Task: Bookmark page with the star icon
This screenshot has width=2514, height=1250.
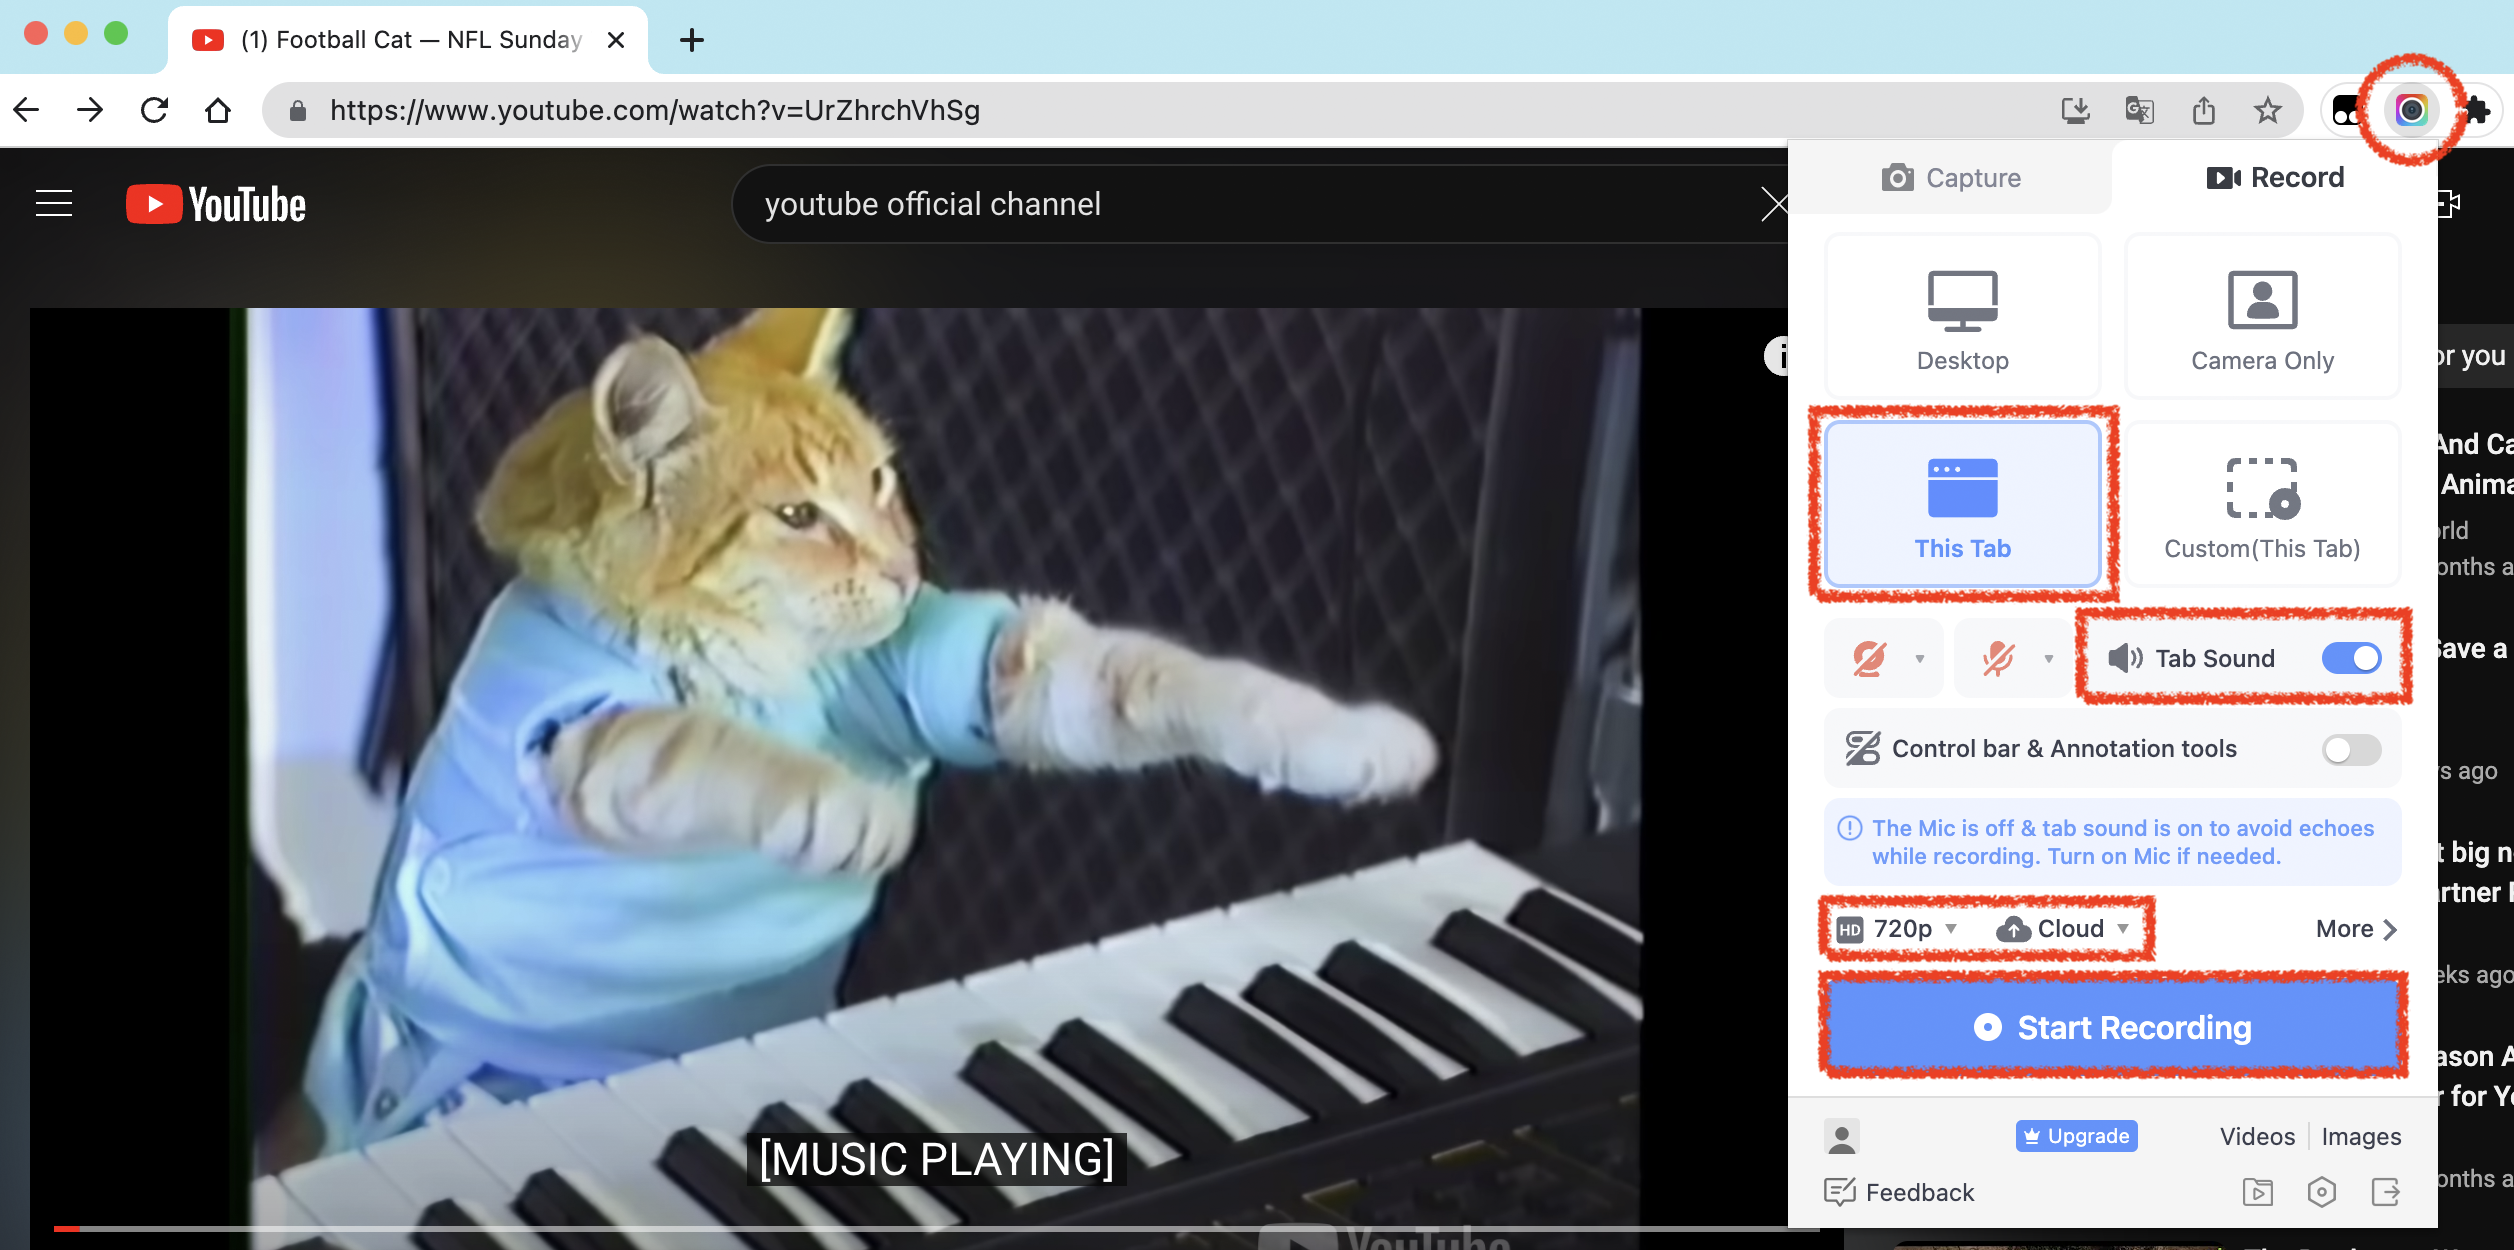Action: click(x=2267, y=110)
